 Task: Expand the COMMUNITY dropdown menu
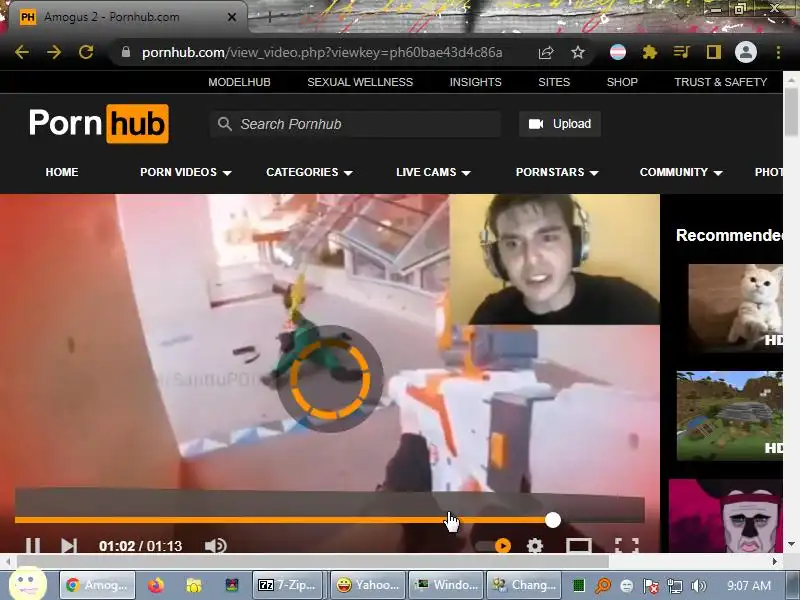click(x=681, y=172)
